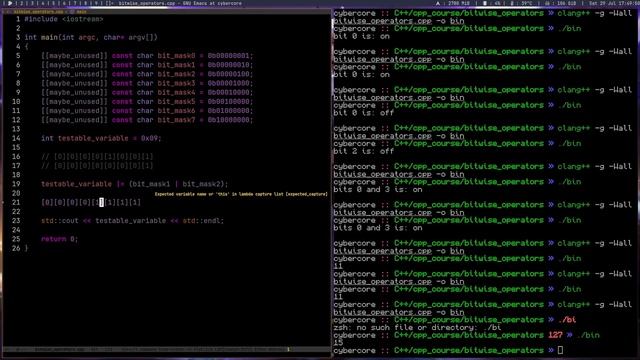Click the comment on line 17
This screenshot has height=360, width=640.
[97, 166]
